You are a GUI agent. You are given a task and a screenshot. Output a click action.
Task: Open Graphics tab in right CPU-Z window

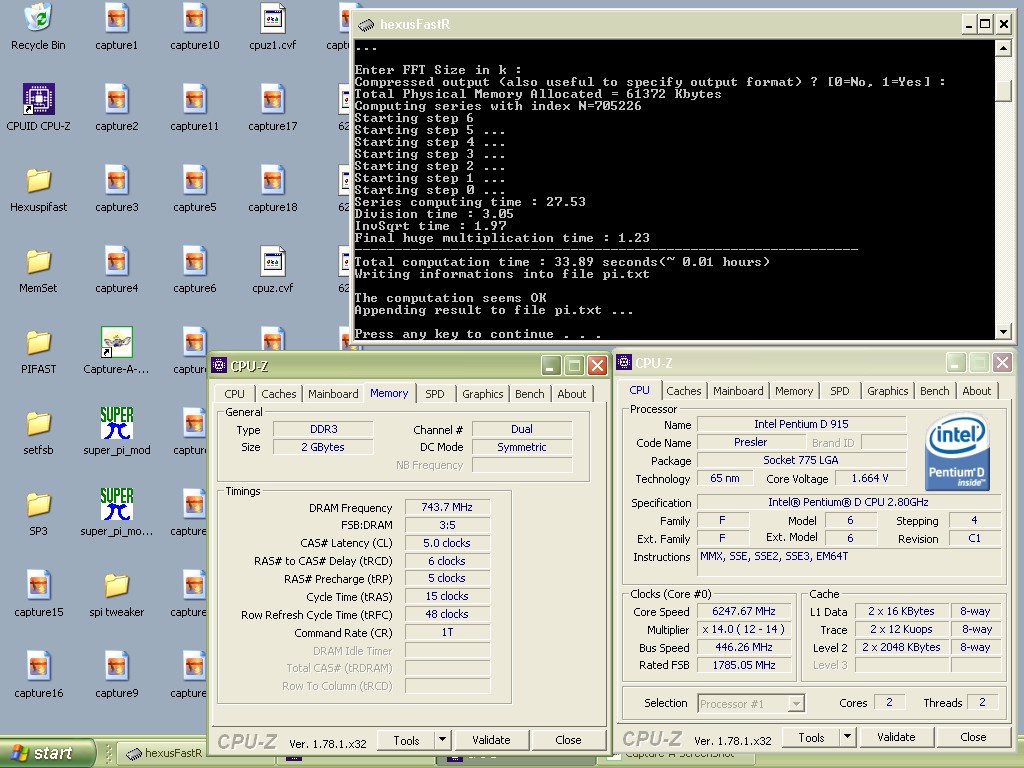(888, 391)
